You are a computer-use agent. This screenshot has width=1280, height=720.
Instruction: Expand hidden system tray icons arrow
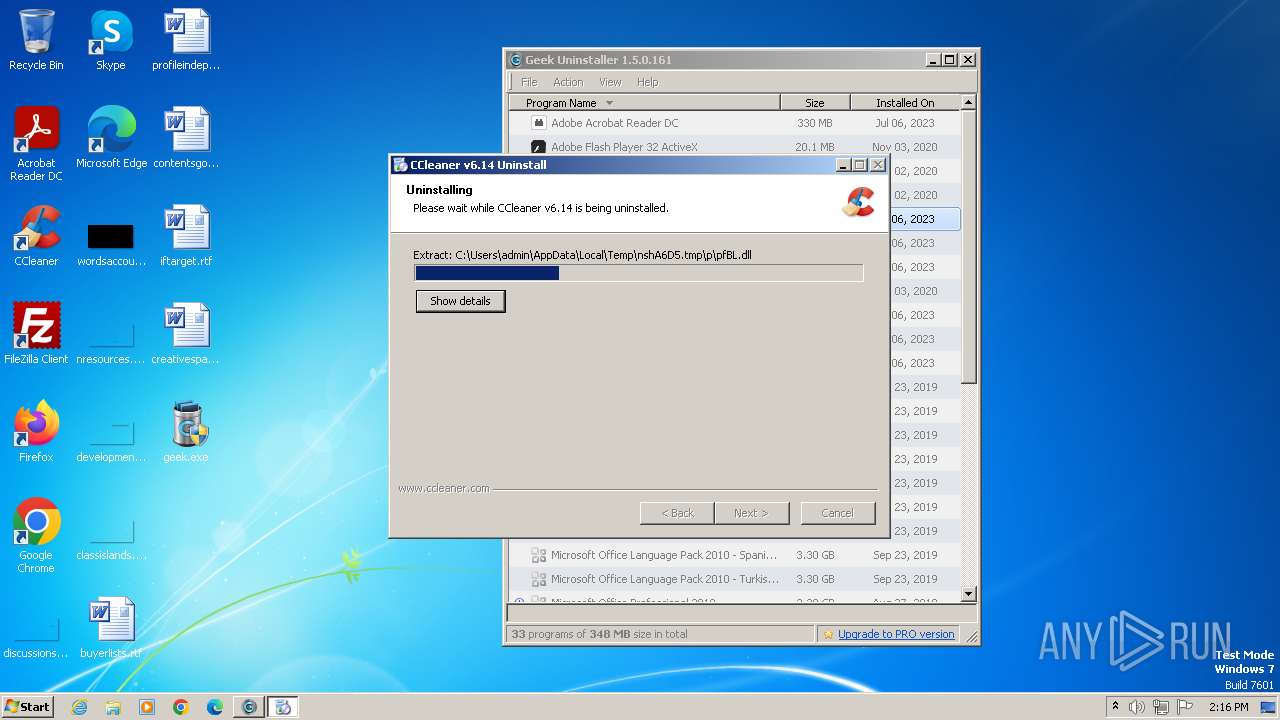pos(1116,707)
